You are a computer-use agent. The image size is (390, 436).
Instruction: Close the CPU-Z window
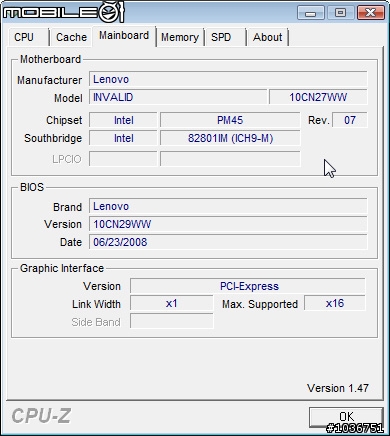(370, 13)
